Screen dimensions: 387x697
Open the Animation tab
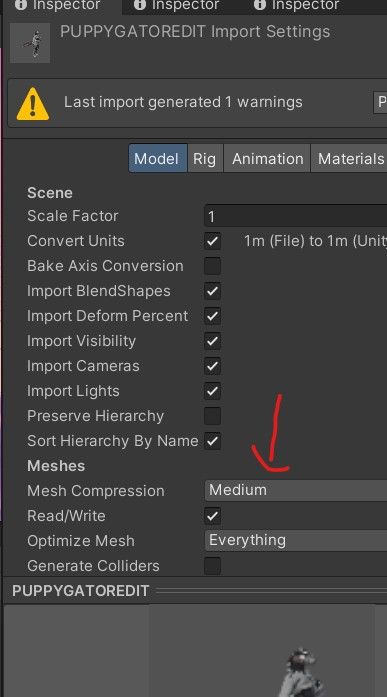267,158
